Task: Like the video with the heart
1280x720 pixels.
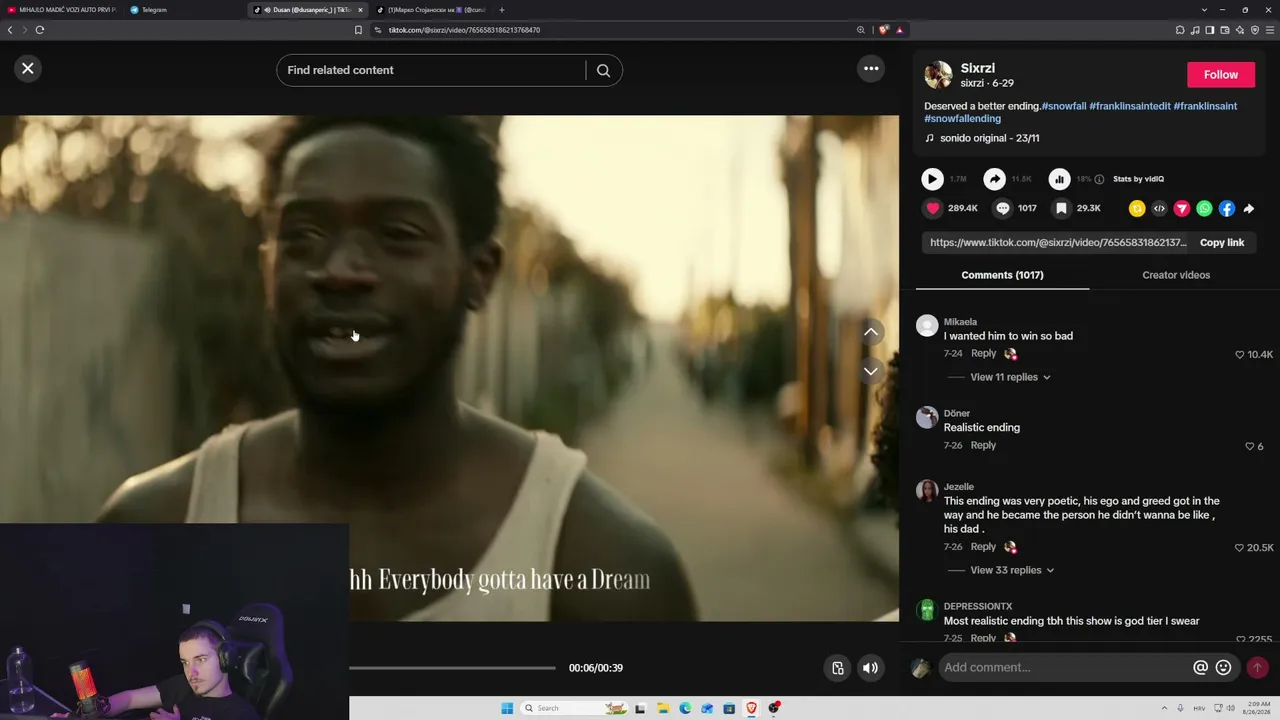Action: 933,208
